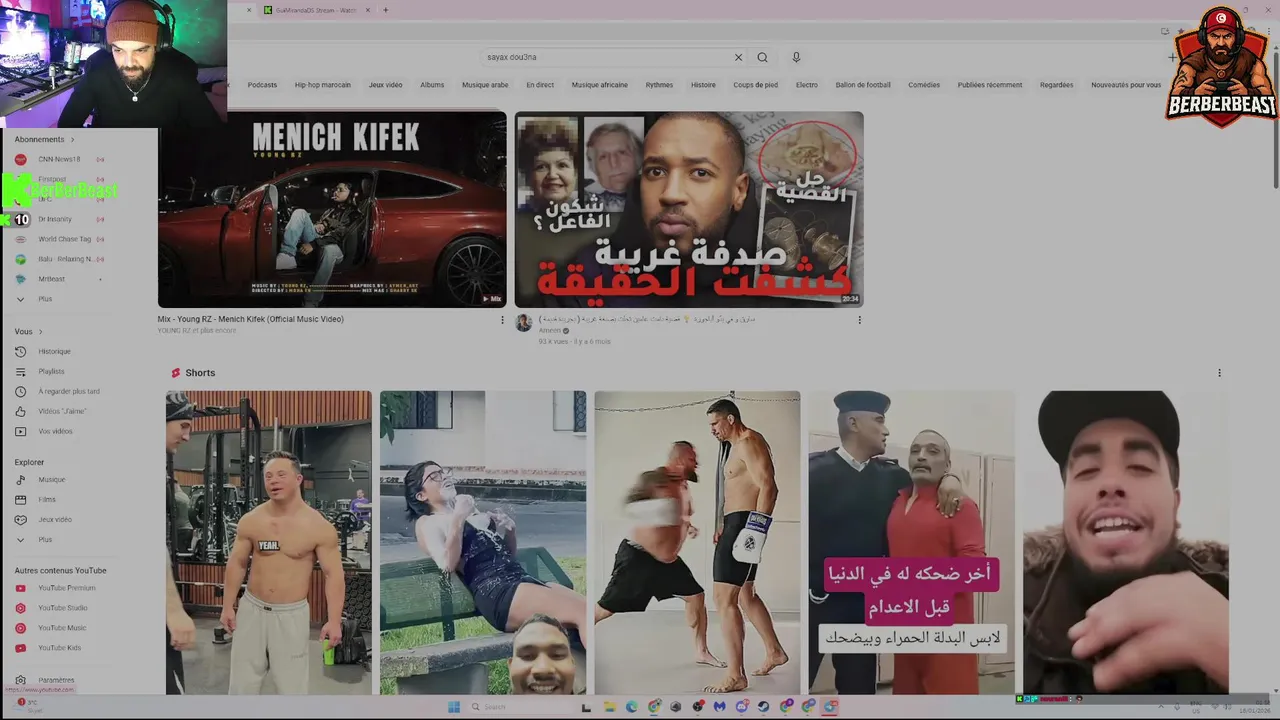Open Musique under Explorer
This screenshot has height=720, width=1280.
pyautogui.click(x=51, y=480)
